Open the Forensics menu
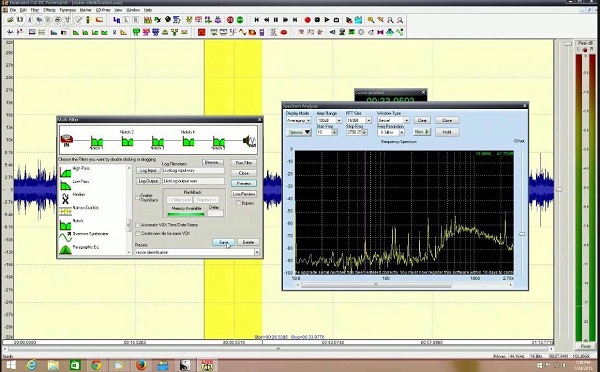Viewport: 600px width, 372px height. 67,10
